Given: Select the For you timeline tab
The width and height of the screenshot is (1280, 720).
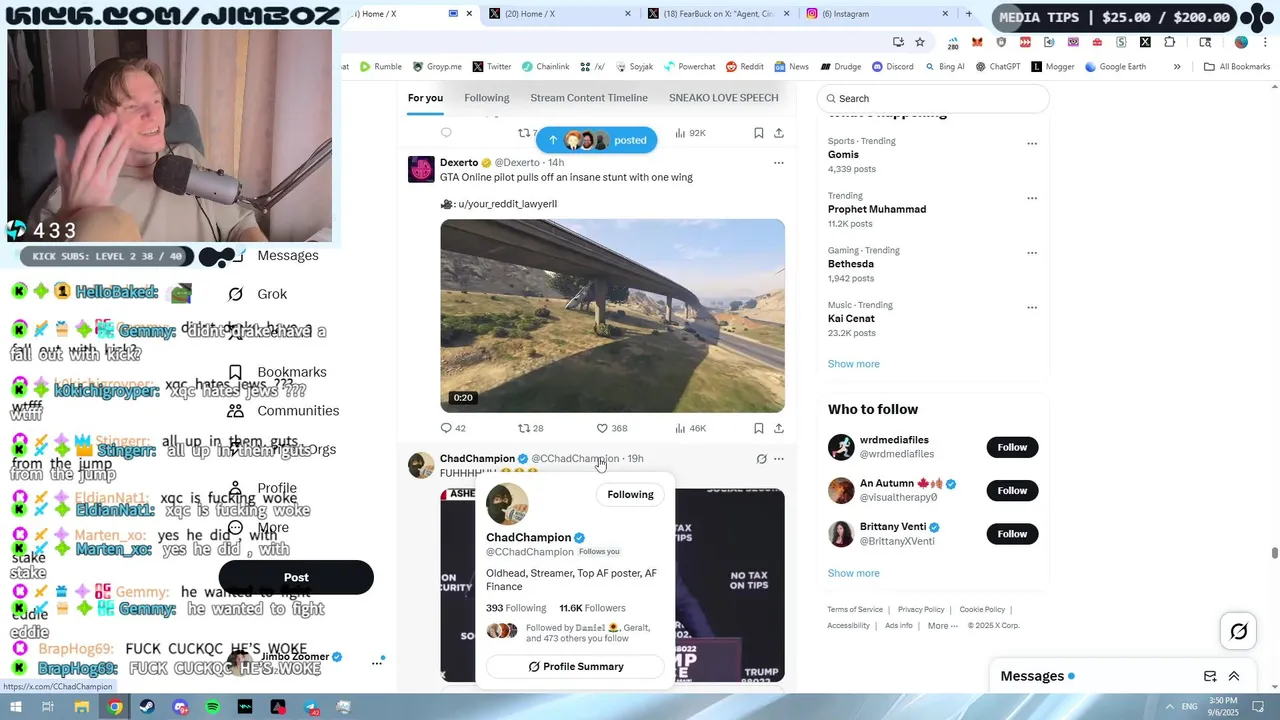Looking at the screenshot, I should tap(425, 98).
